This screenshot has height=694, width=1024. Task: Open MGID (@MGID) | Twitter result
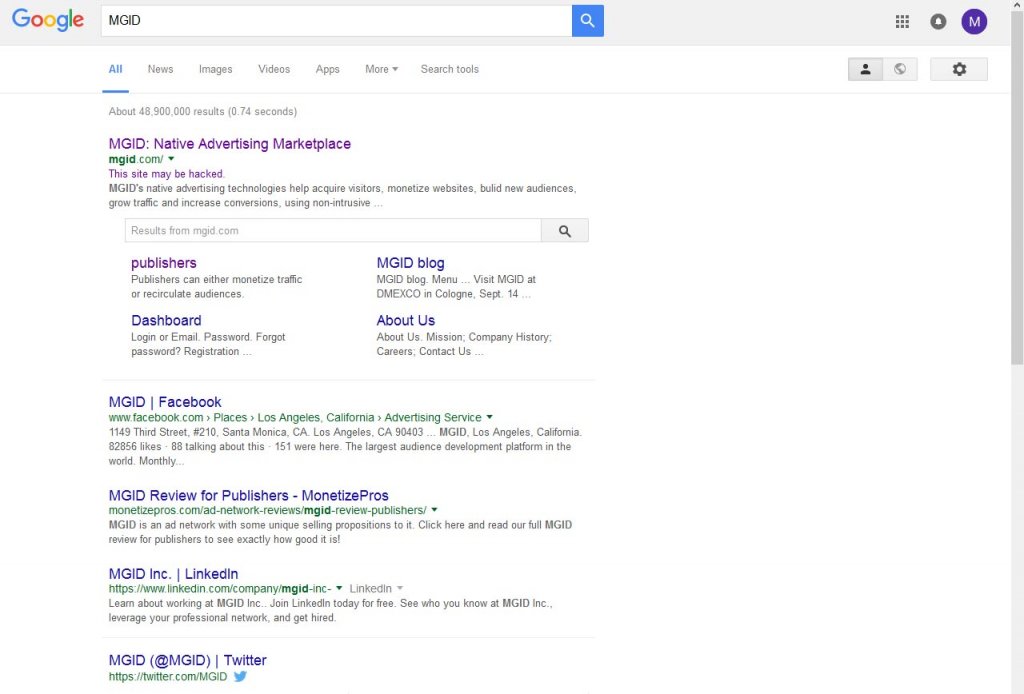(187, 660)
